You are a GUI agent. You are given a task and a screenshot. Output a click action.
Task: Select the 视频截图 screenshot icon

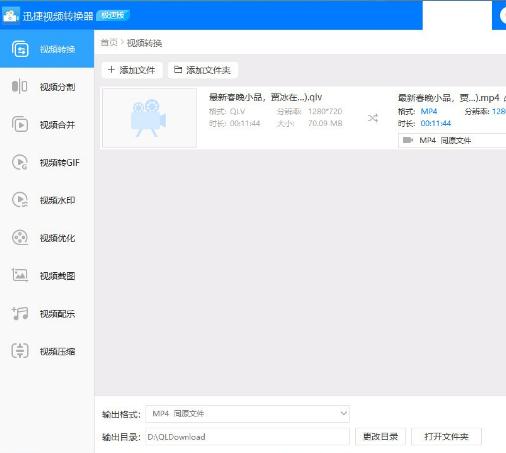pos(20,275)
